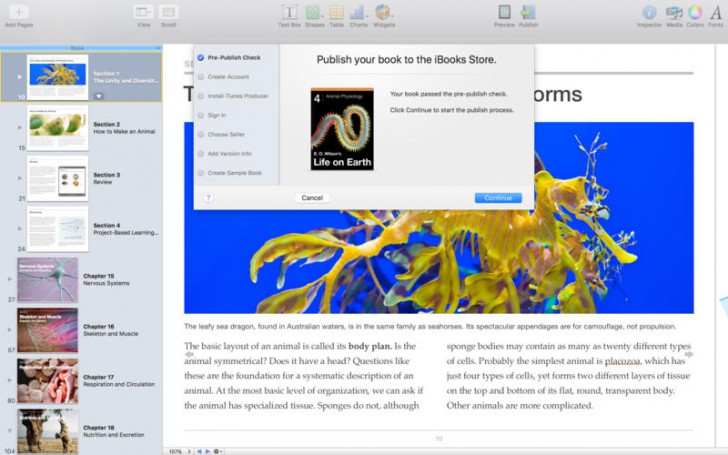Expand Chapter 16 disclosure triangle
This screenshot has width=728, height=455.
point(10,330)
